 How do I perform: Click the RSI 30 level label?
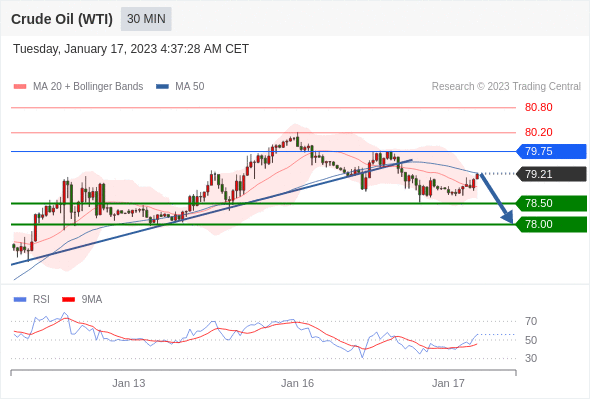tap(531, 358)
